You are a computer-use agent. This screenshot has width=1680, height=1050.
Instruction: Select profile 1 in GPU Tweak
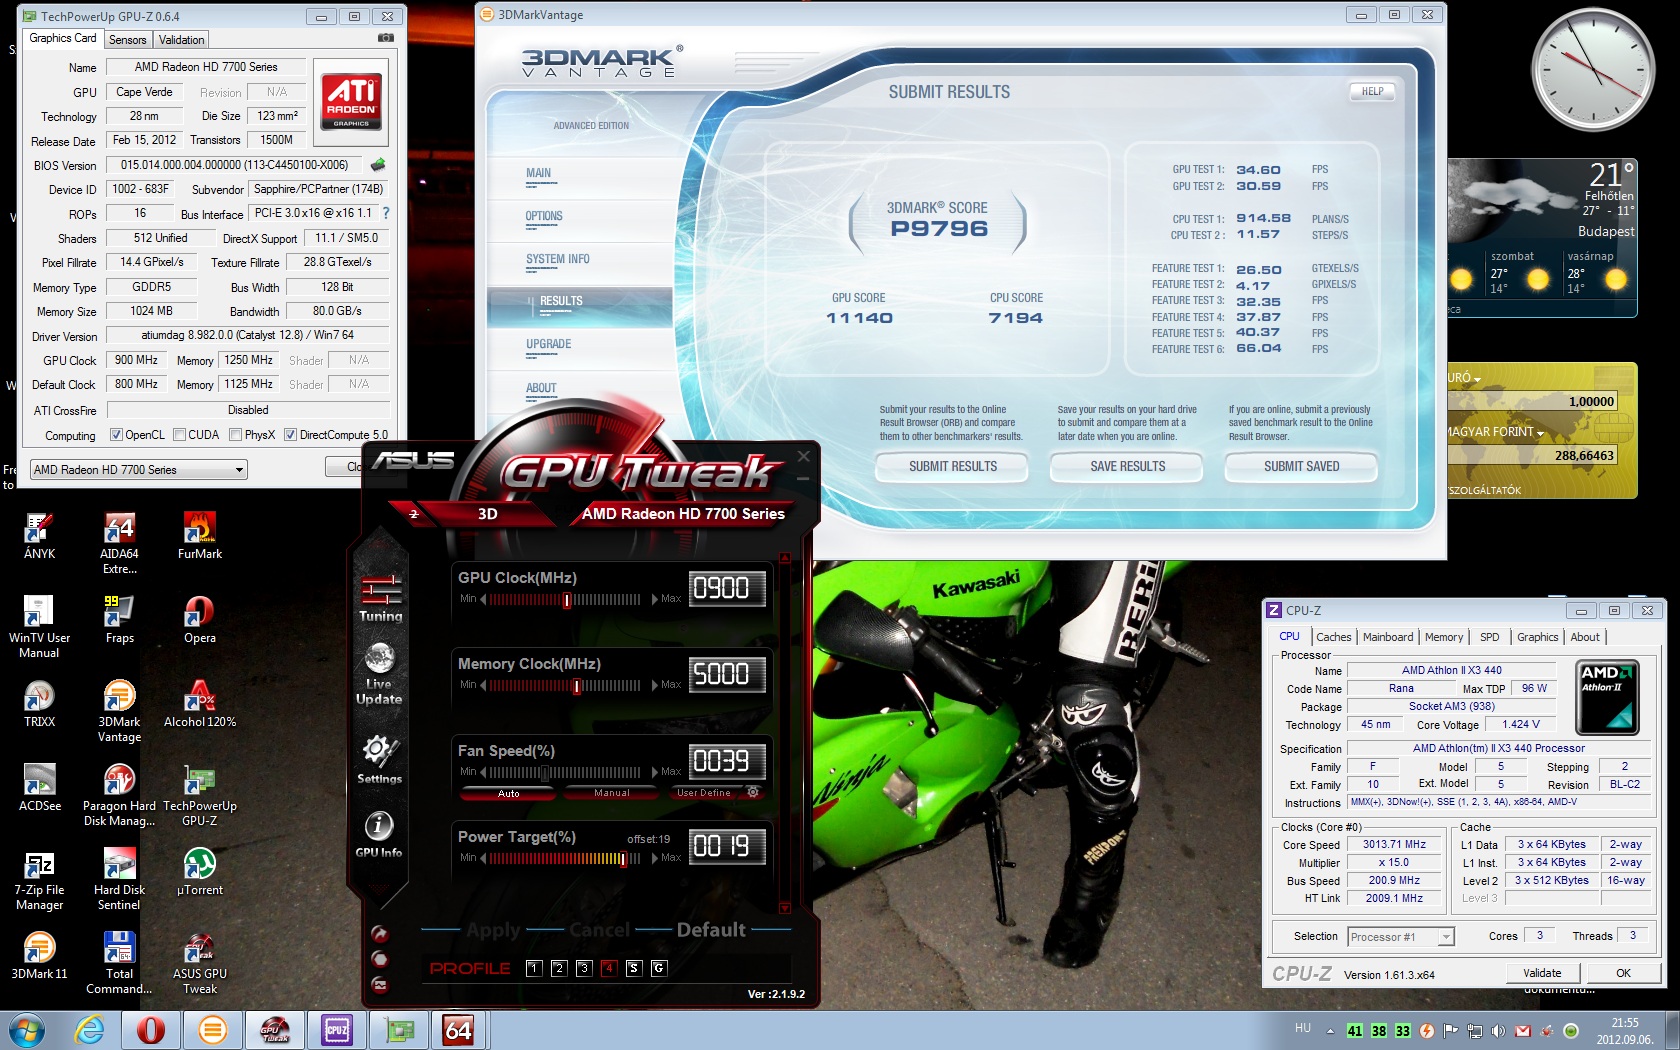[534, 968]
